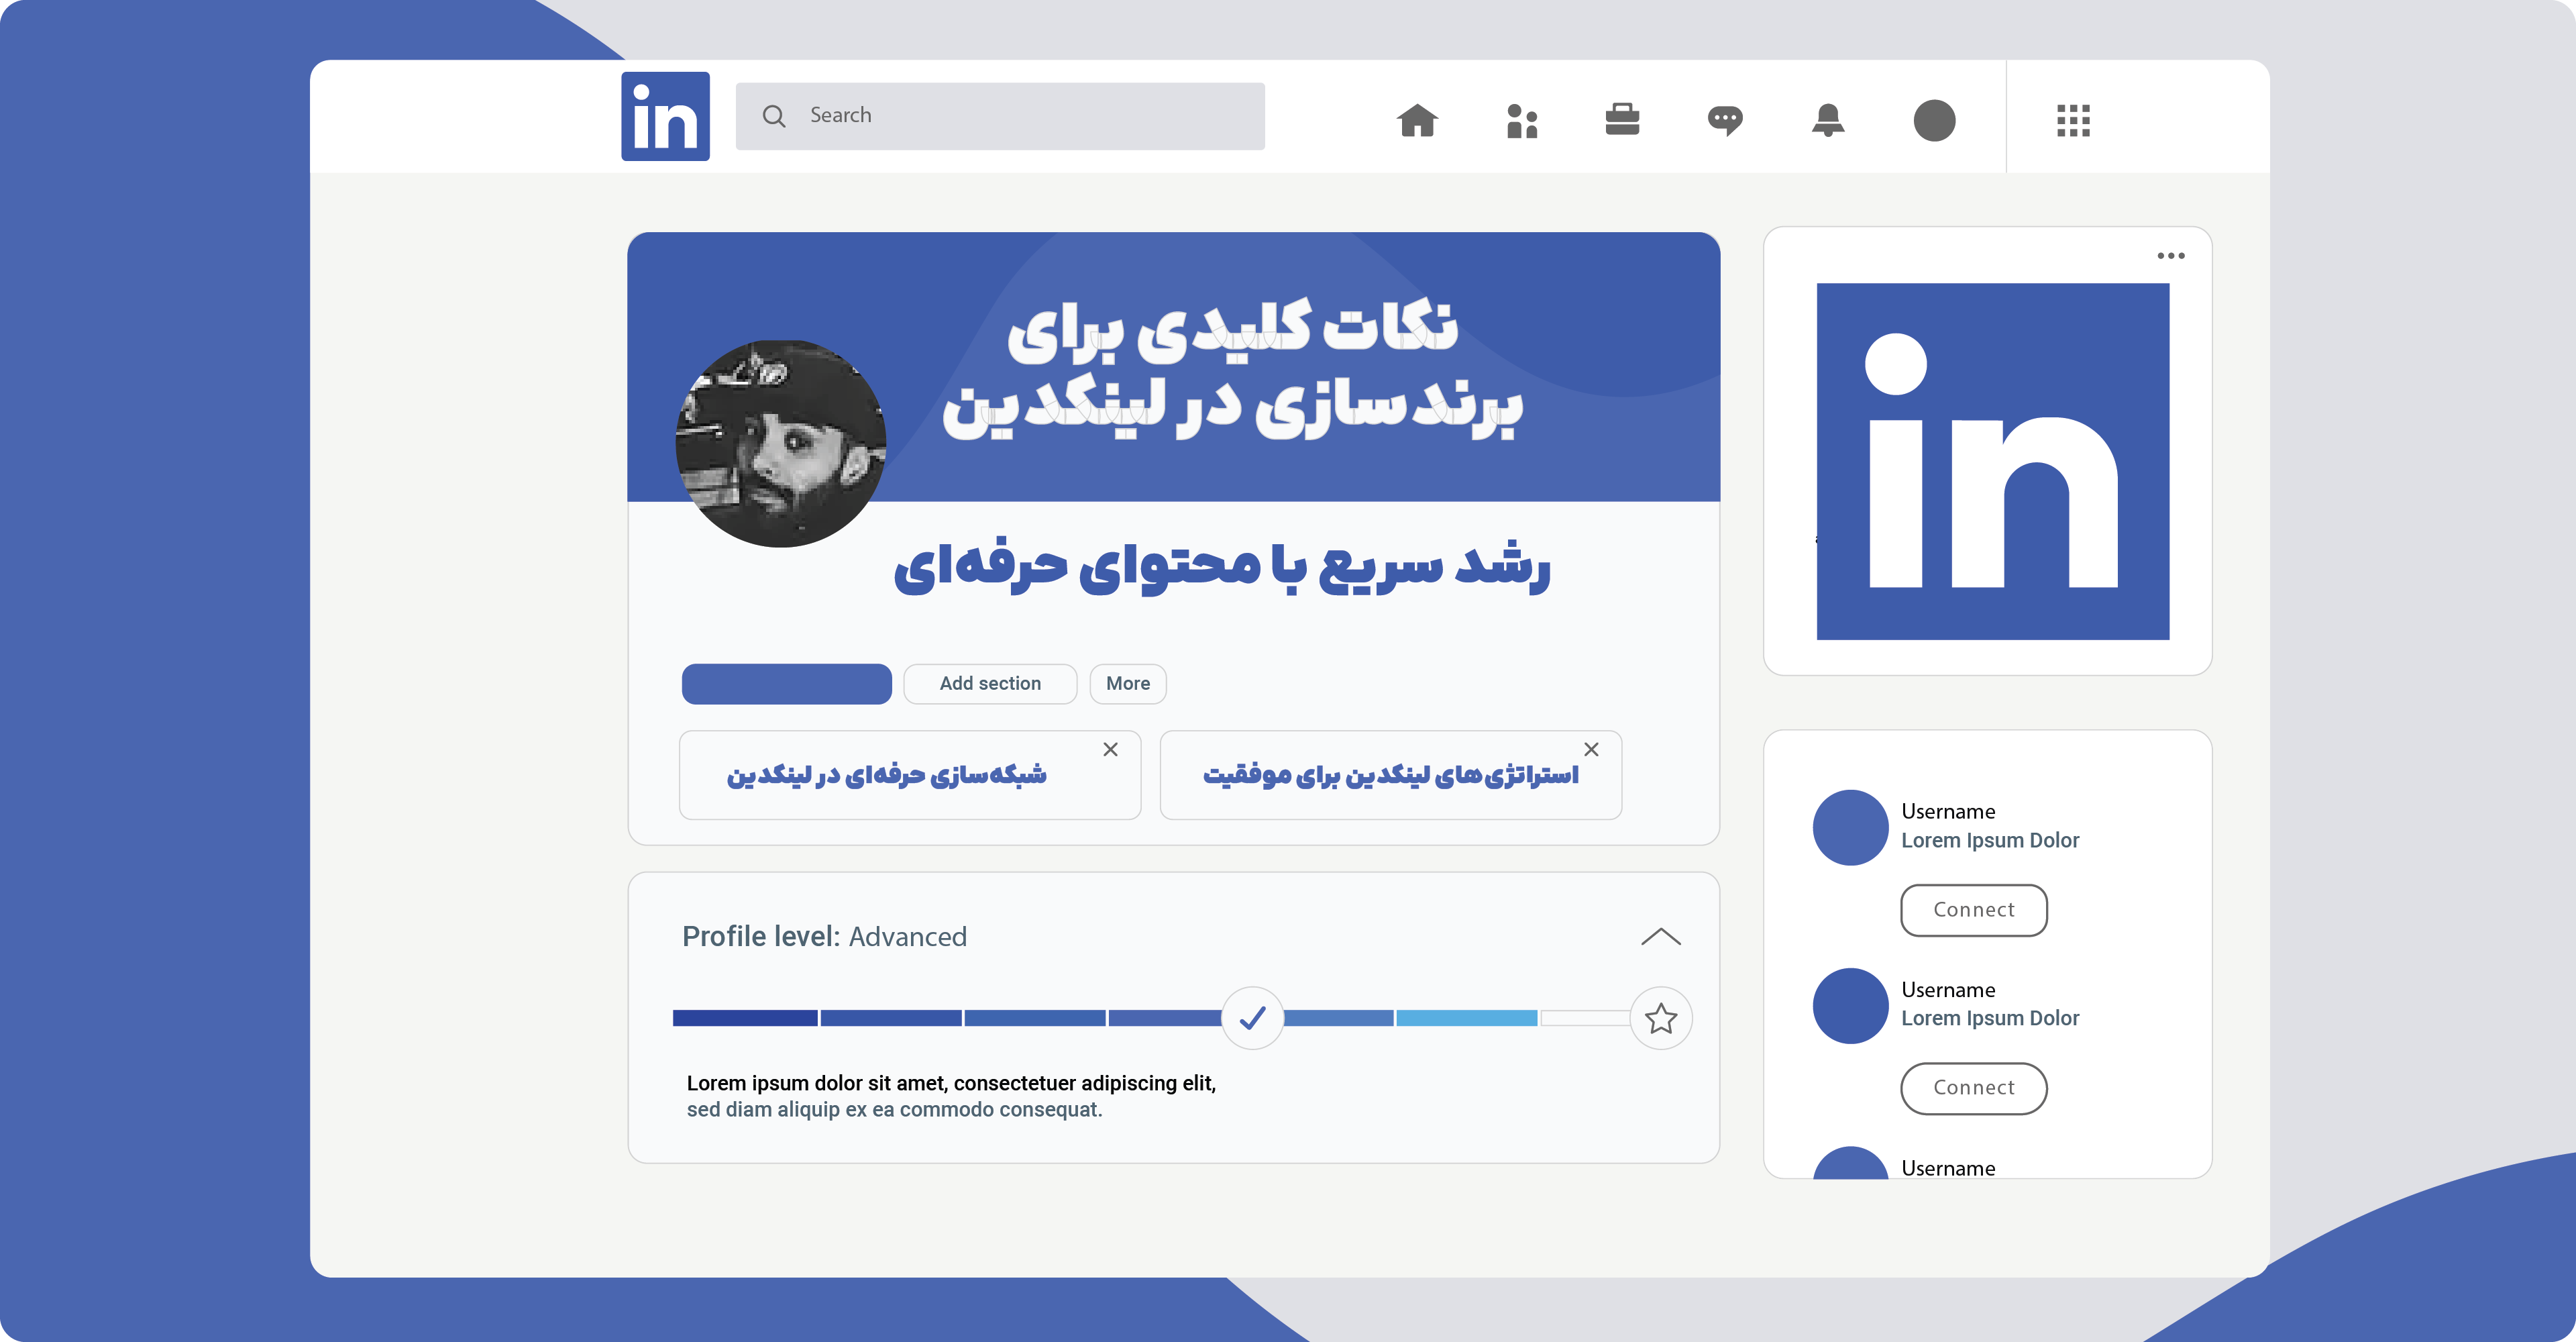Screen dimensions: 2576x1342
Task: Click the checkmark milestone on profile level bar
Action: [x=1252, y=1018]
